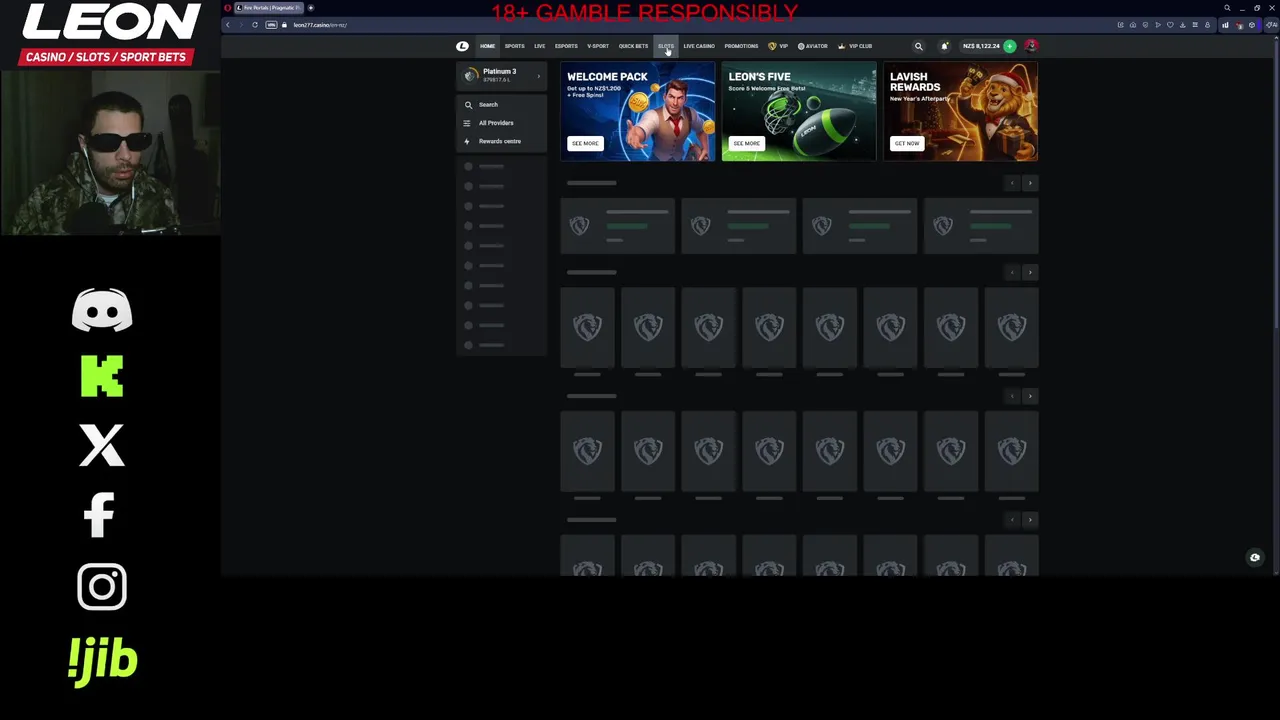Open the Welcome Pack banner image
The width and height of the screenshot is (1280, 720).
638,111
